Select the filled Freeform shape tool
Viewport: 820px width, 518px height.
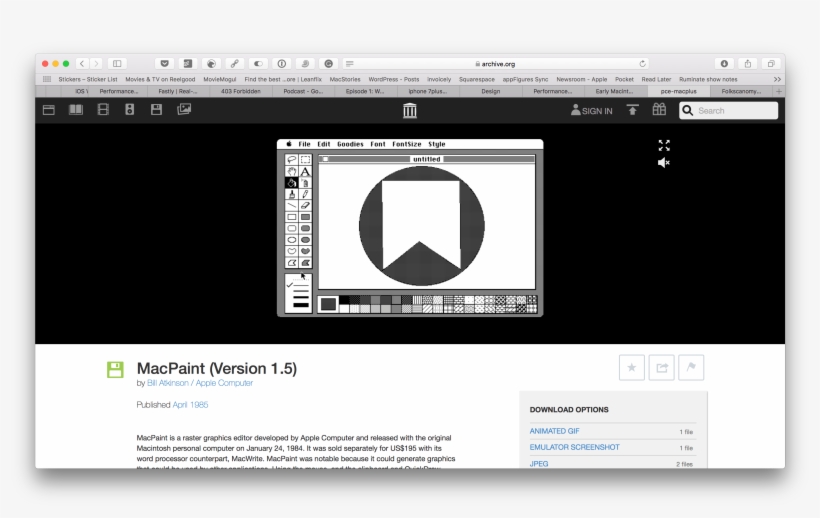click(305, 251)
